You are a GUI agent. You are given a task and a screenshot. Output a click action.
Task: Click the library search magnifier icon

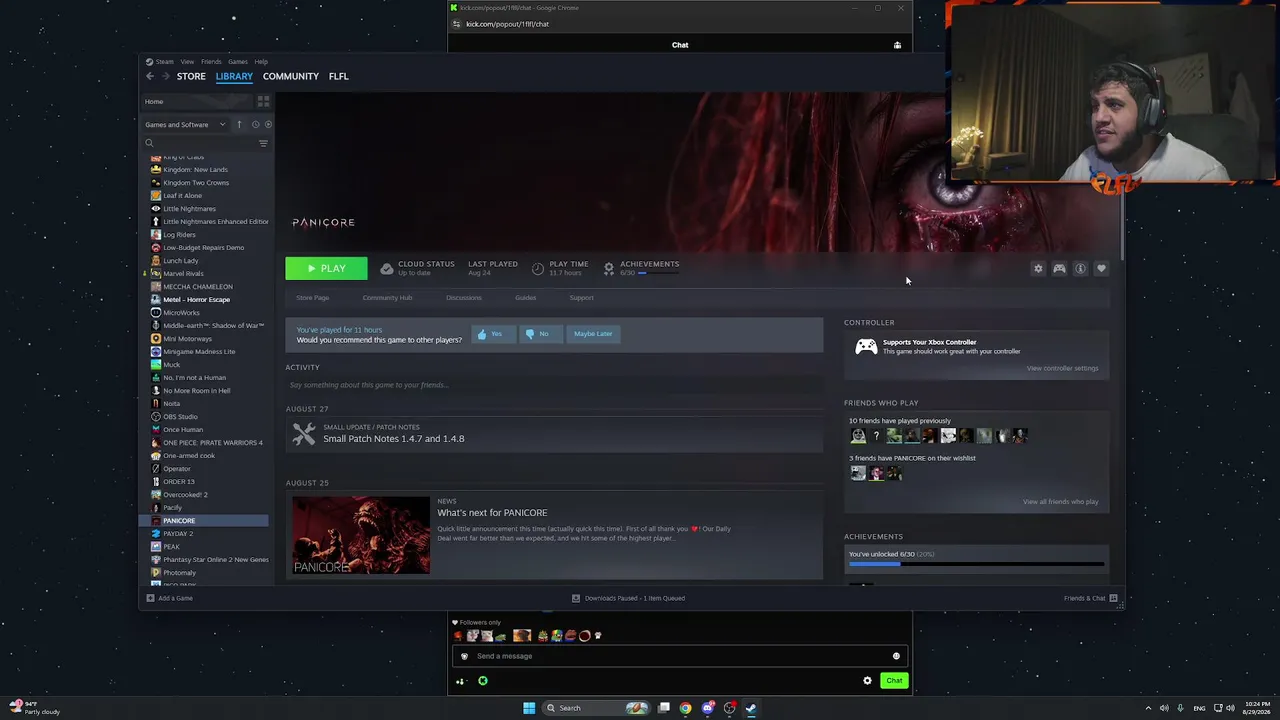pos(150,143)
